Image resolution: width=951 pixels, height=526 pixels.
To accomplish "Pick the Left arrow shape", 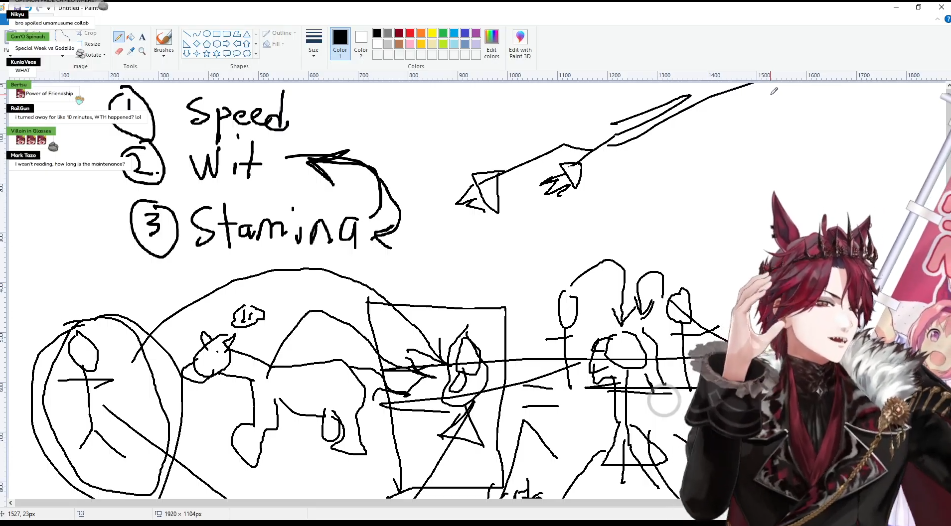I will pos(237,44).
